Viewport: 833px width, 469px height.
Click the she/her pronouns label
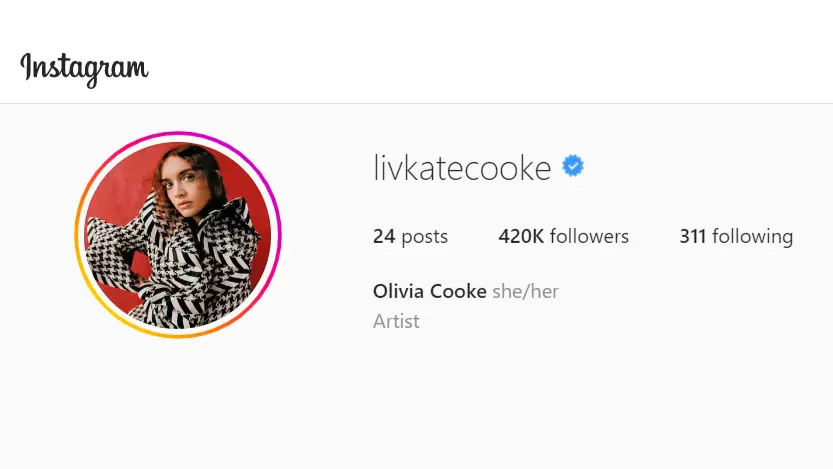tap(525, 291)
